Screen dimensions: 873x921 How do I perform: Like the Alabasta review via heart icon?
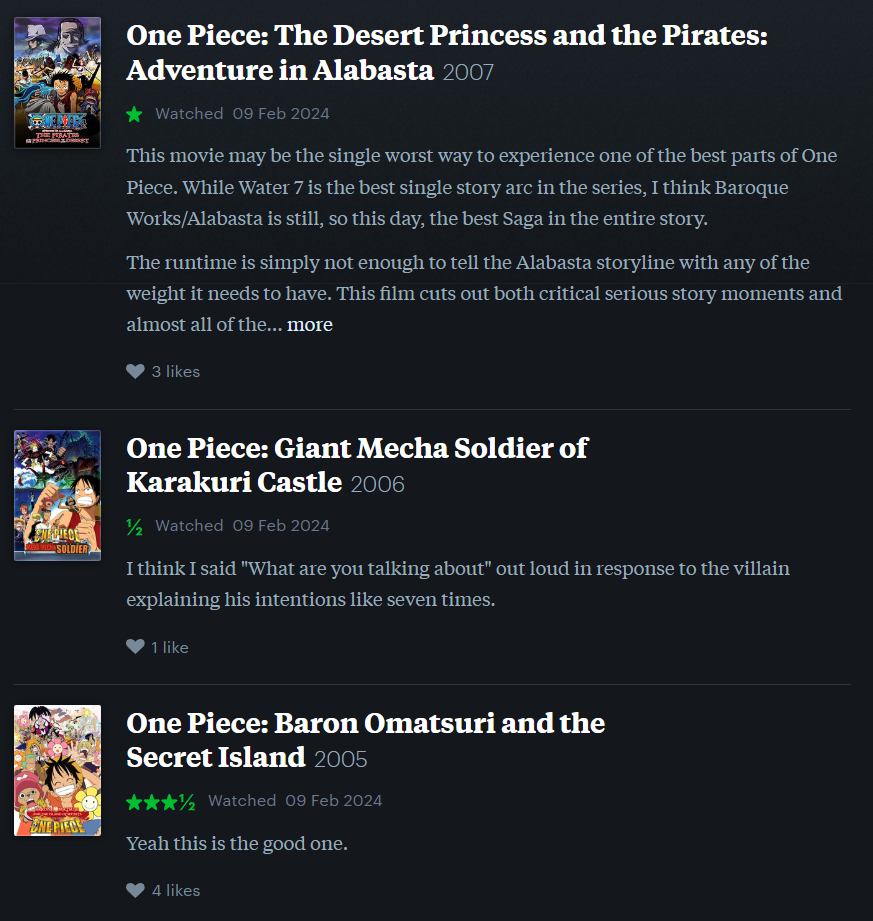[135, 371]
